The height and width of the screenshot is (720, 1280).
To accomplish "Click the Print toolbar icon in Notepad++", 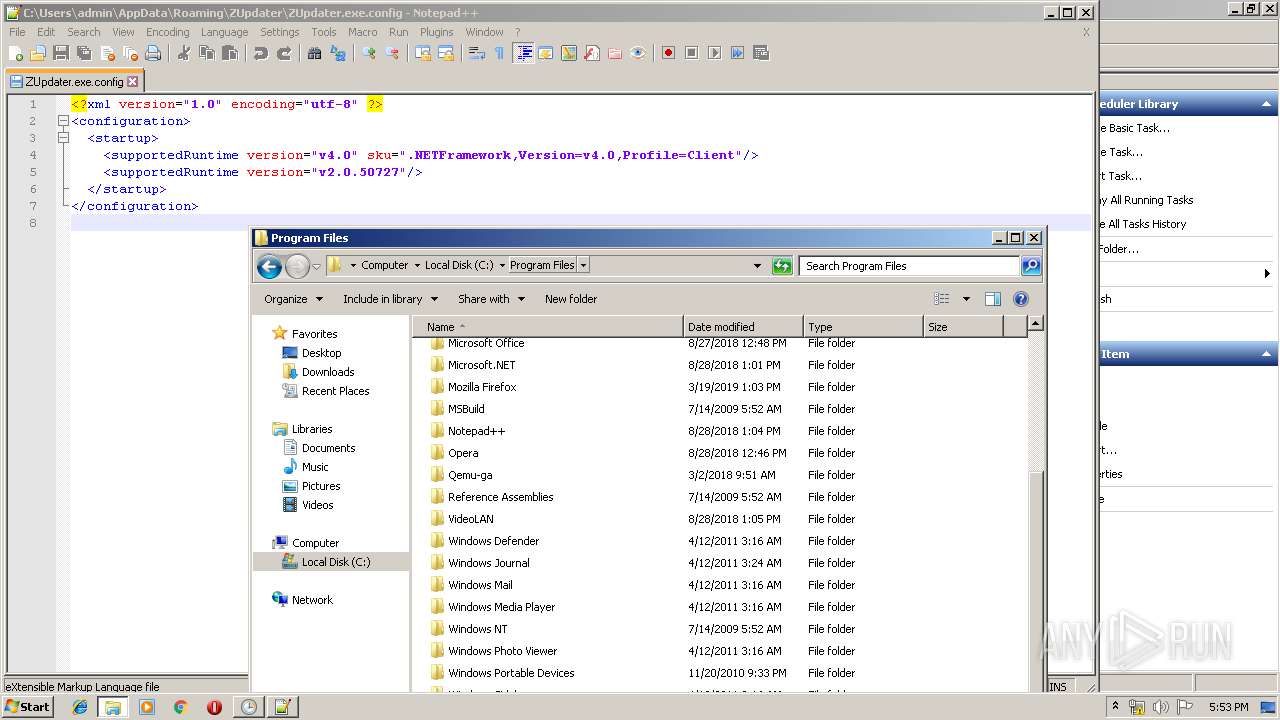I will click(153, 53).
